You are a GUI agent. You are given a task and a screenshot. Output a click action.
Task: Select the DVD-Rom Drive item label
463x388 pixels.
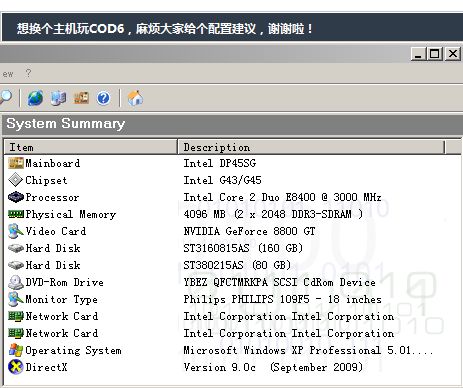point(64,282)
